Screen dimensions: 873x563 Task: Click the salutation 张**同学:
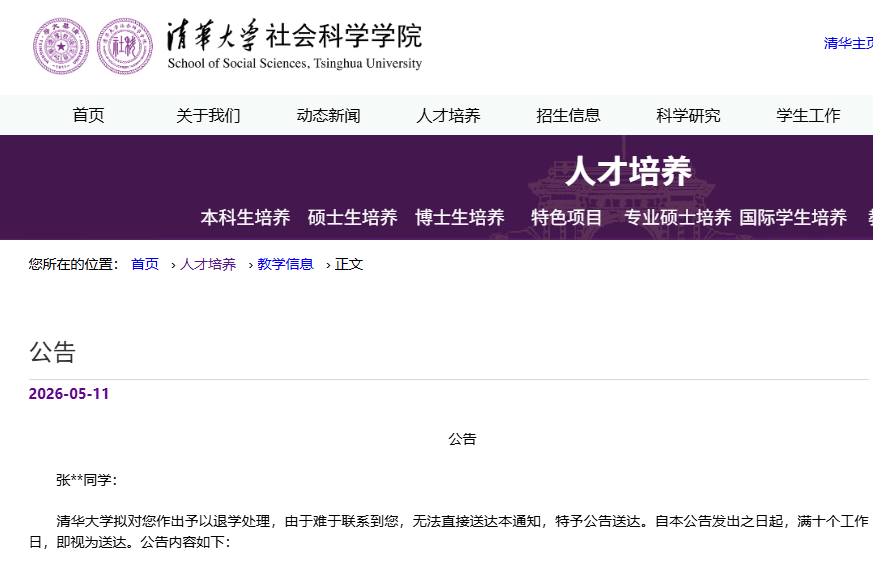point(87,480)
